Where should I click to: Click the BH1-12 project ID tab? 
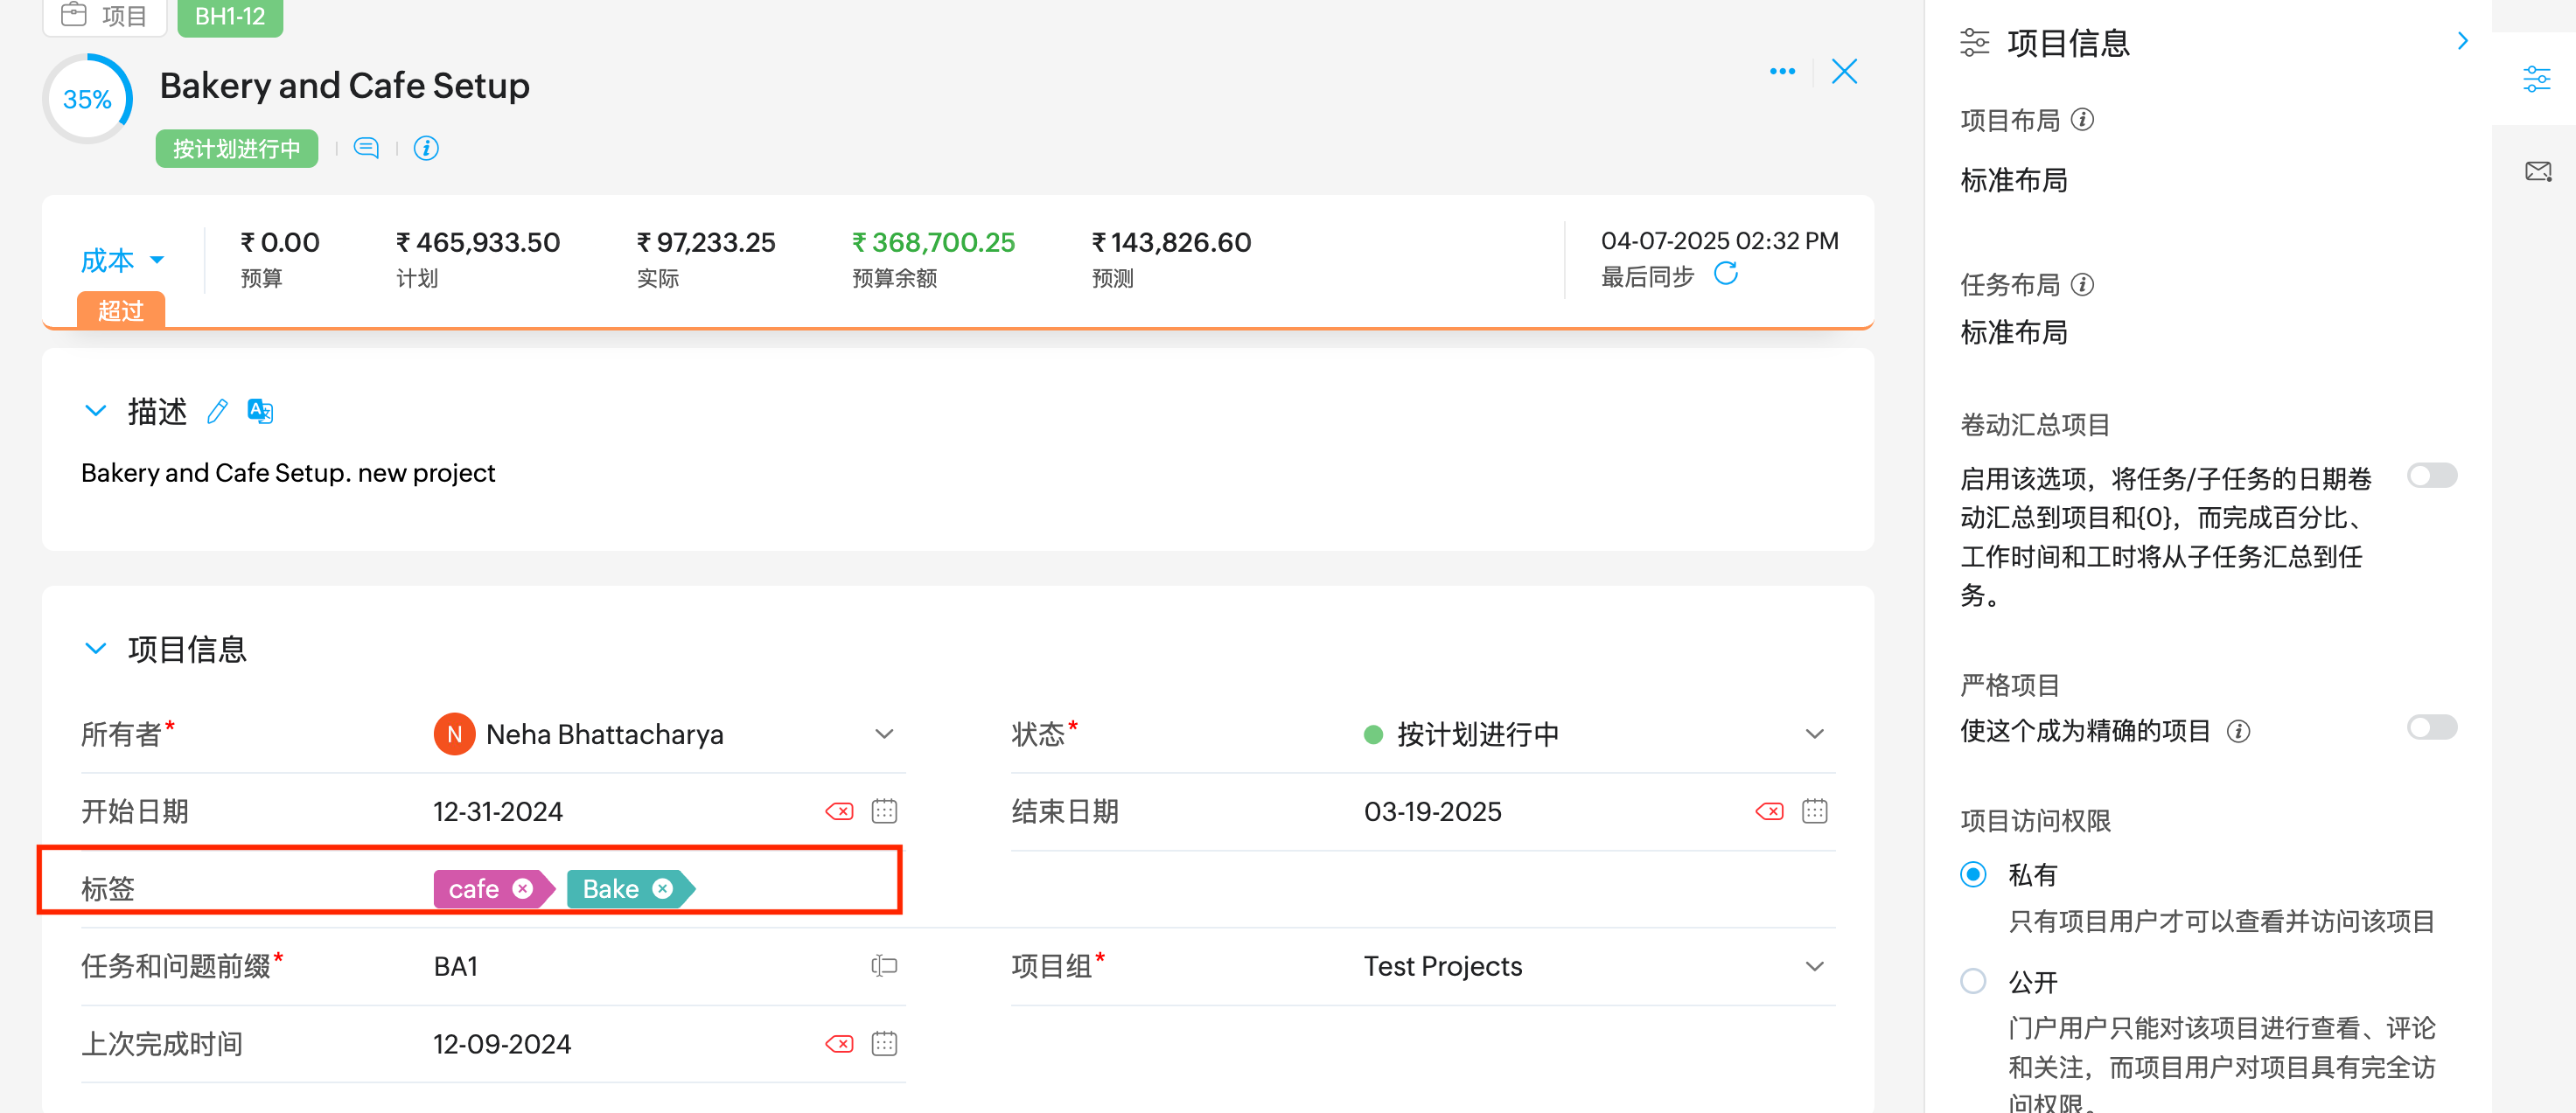point(230,16)
